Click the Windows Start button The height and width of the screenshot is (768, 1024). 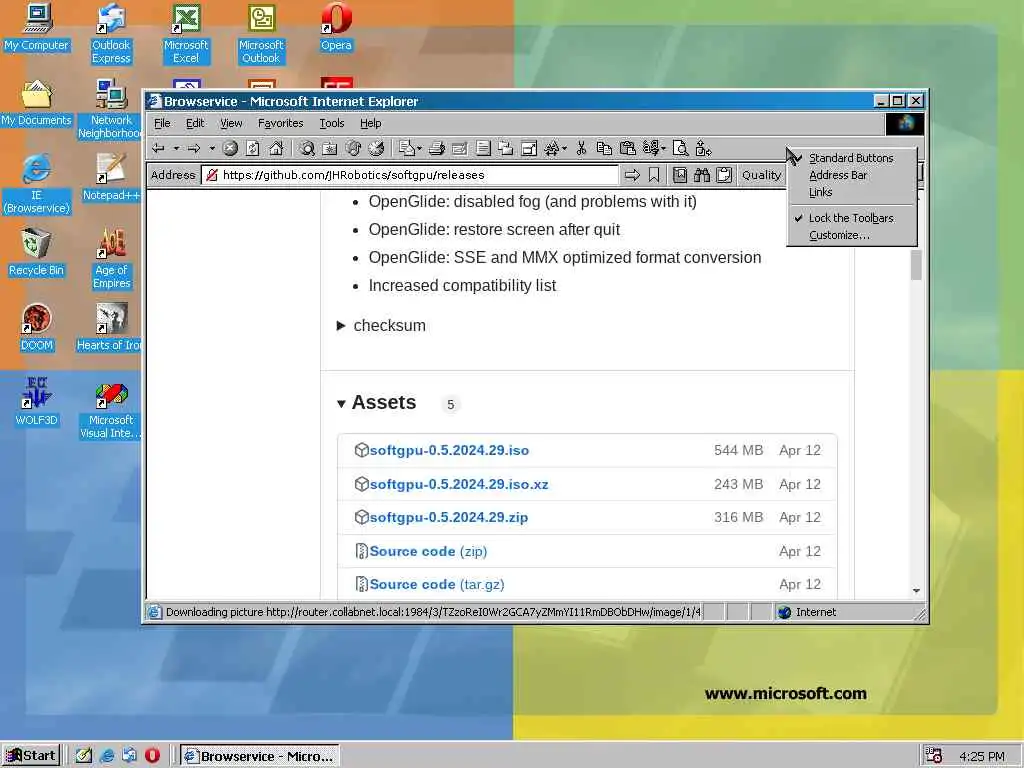(31, 756)
